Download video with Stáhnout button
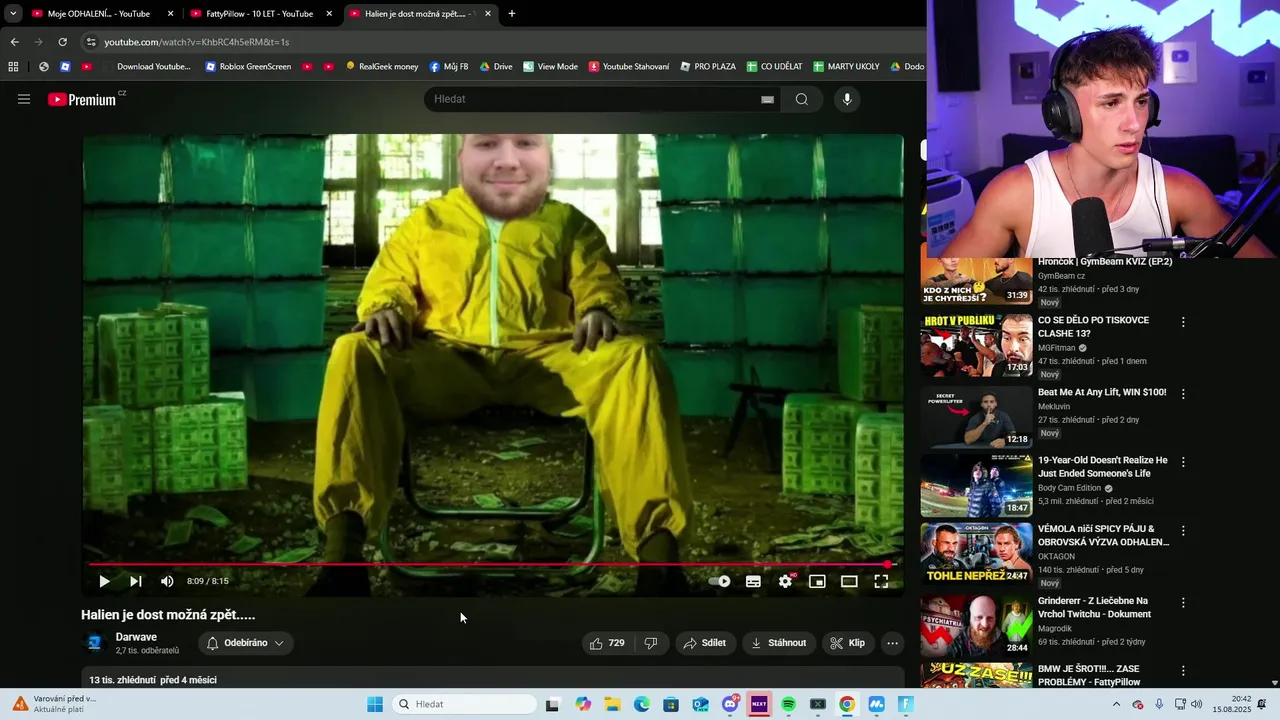The width and height of the screenshot is (1280, 720). [778, 643]
